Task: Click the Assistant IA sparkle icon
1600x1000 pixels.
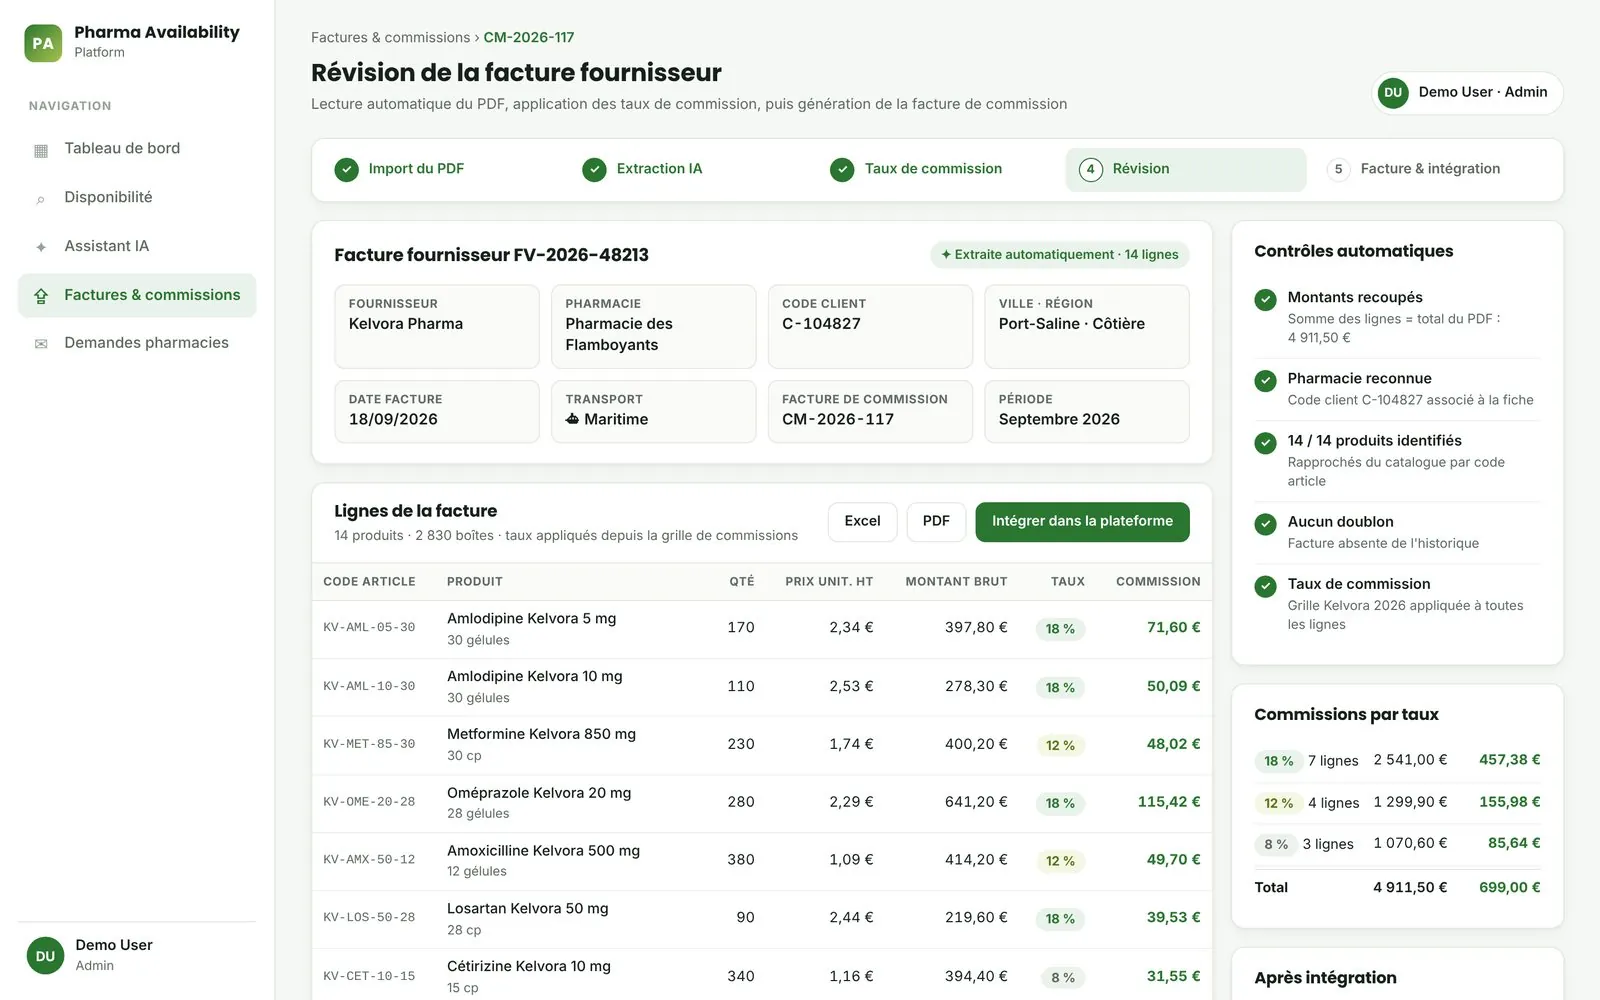Action: click(x=41, y=247)
